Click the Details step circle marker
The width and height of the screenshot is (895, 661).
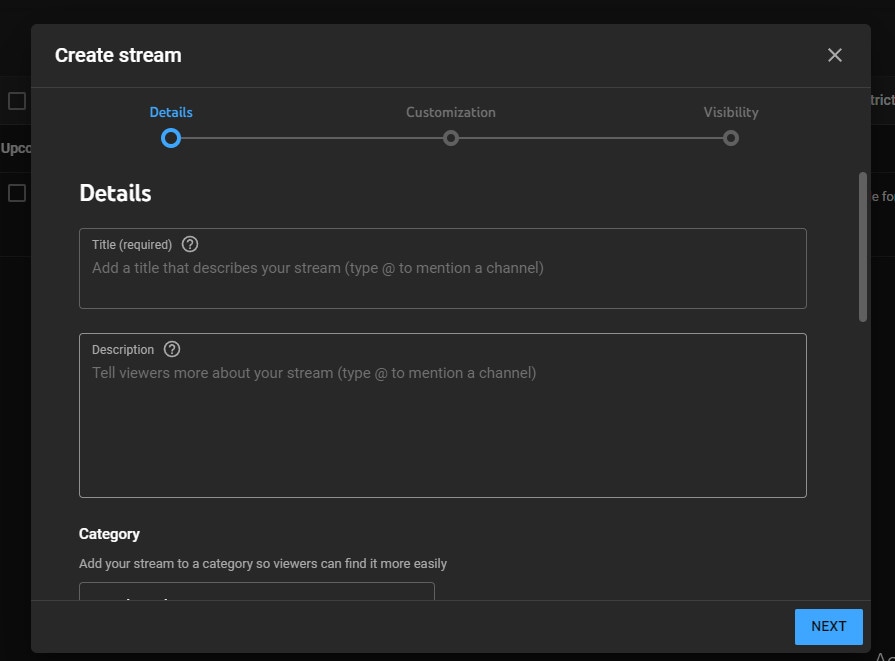[171, 138]
